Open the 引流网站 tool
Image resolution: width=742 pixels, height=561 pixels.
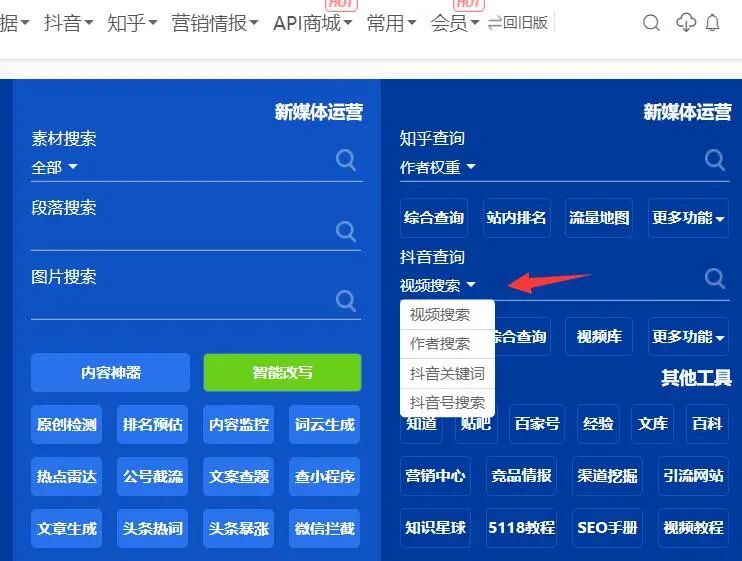pyautogui.click(x=693, y=476)
